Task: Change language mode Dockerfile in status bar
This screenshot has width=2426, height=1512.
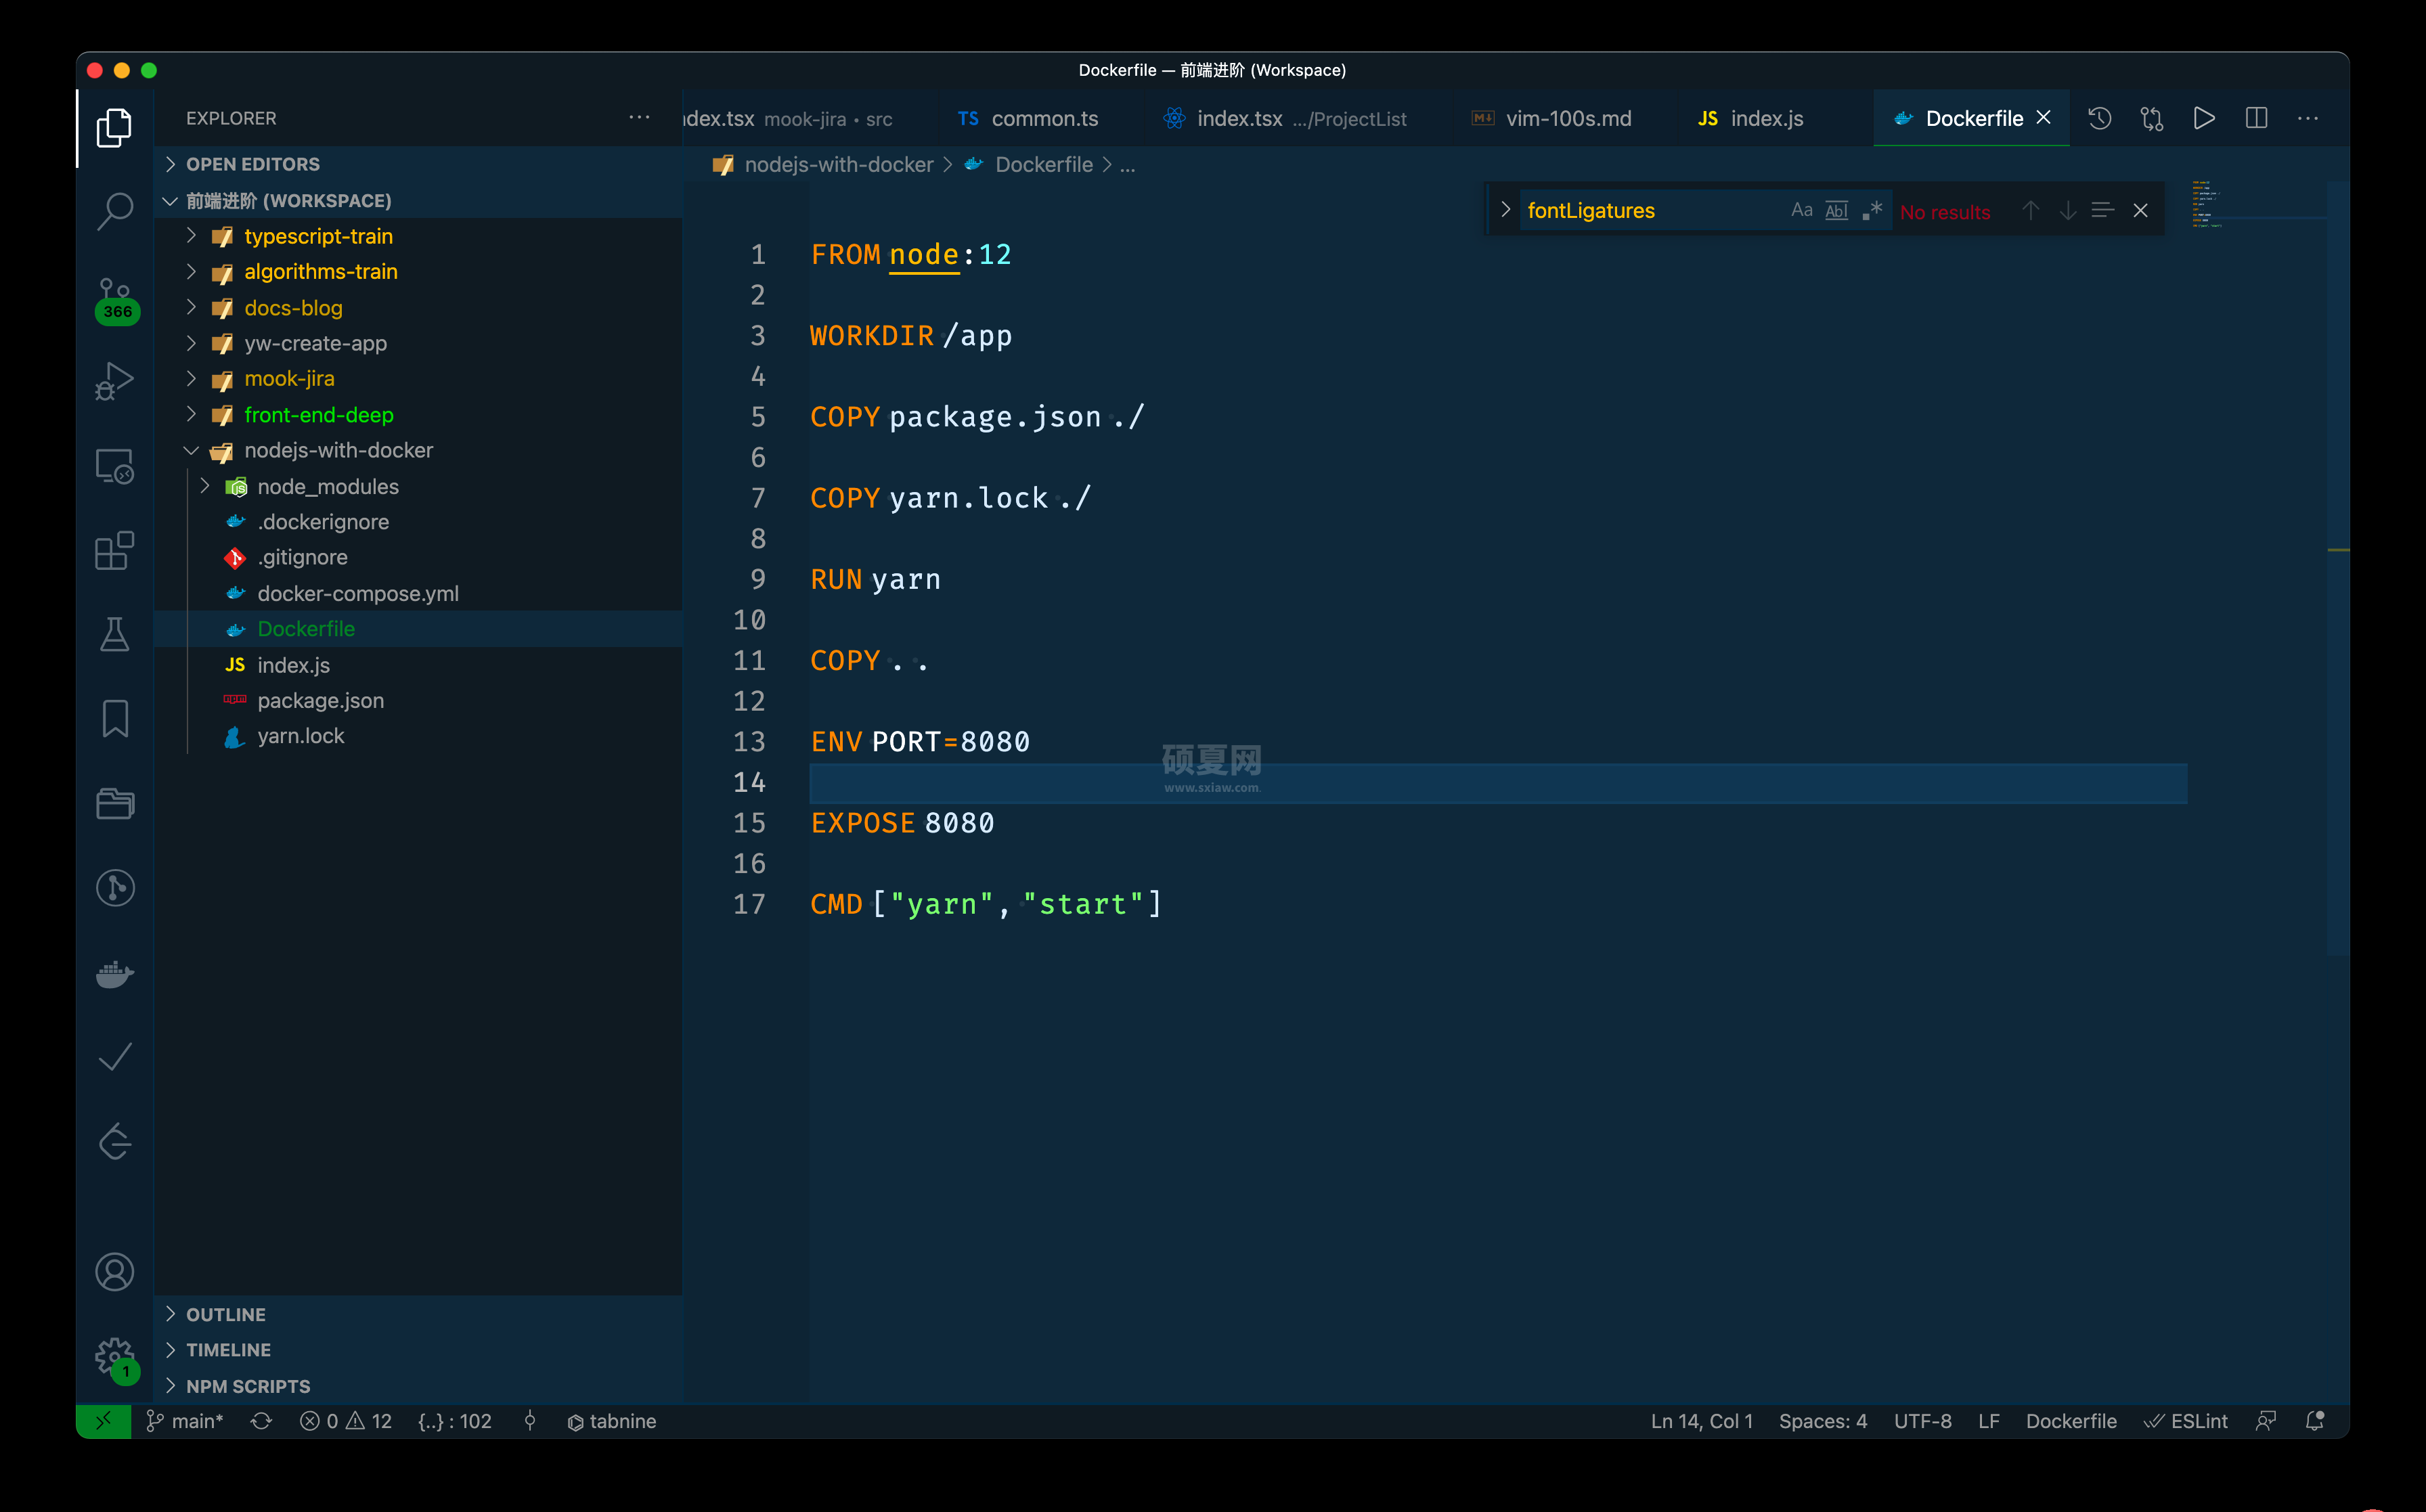Action: point(2070,1421)
